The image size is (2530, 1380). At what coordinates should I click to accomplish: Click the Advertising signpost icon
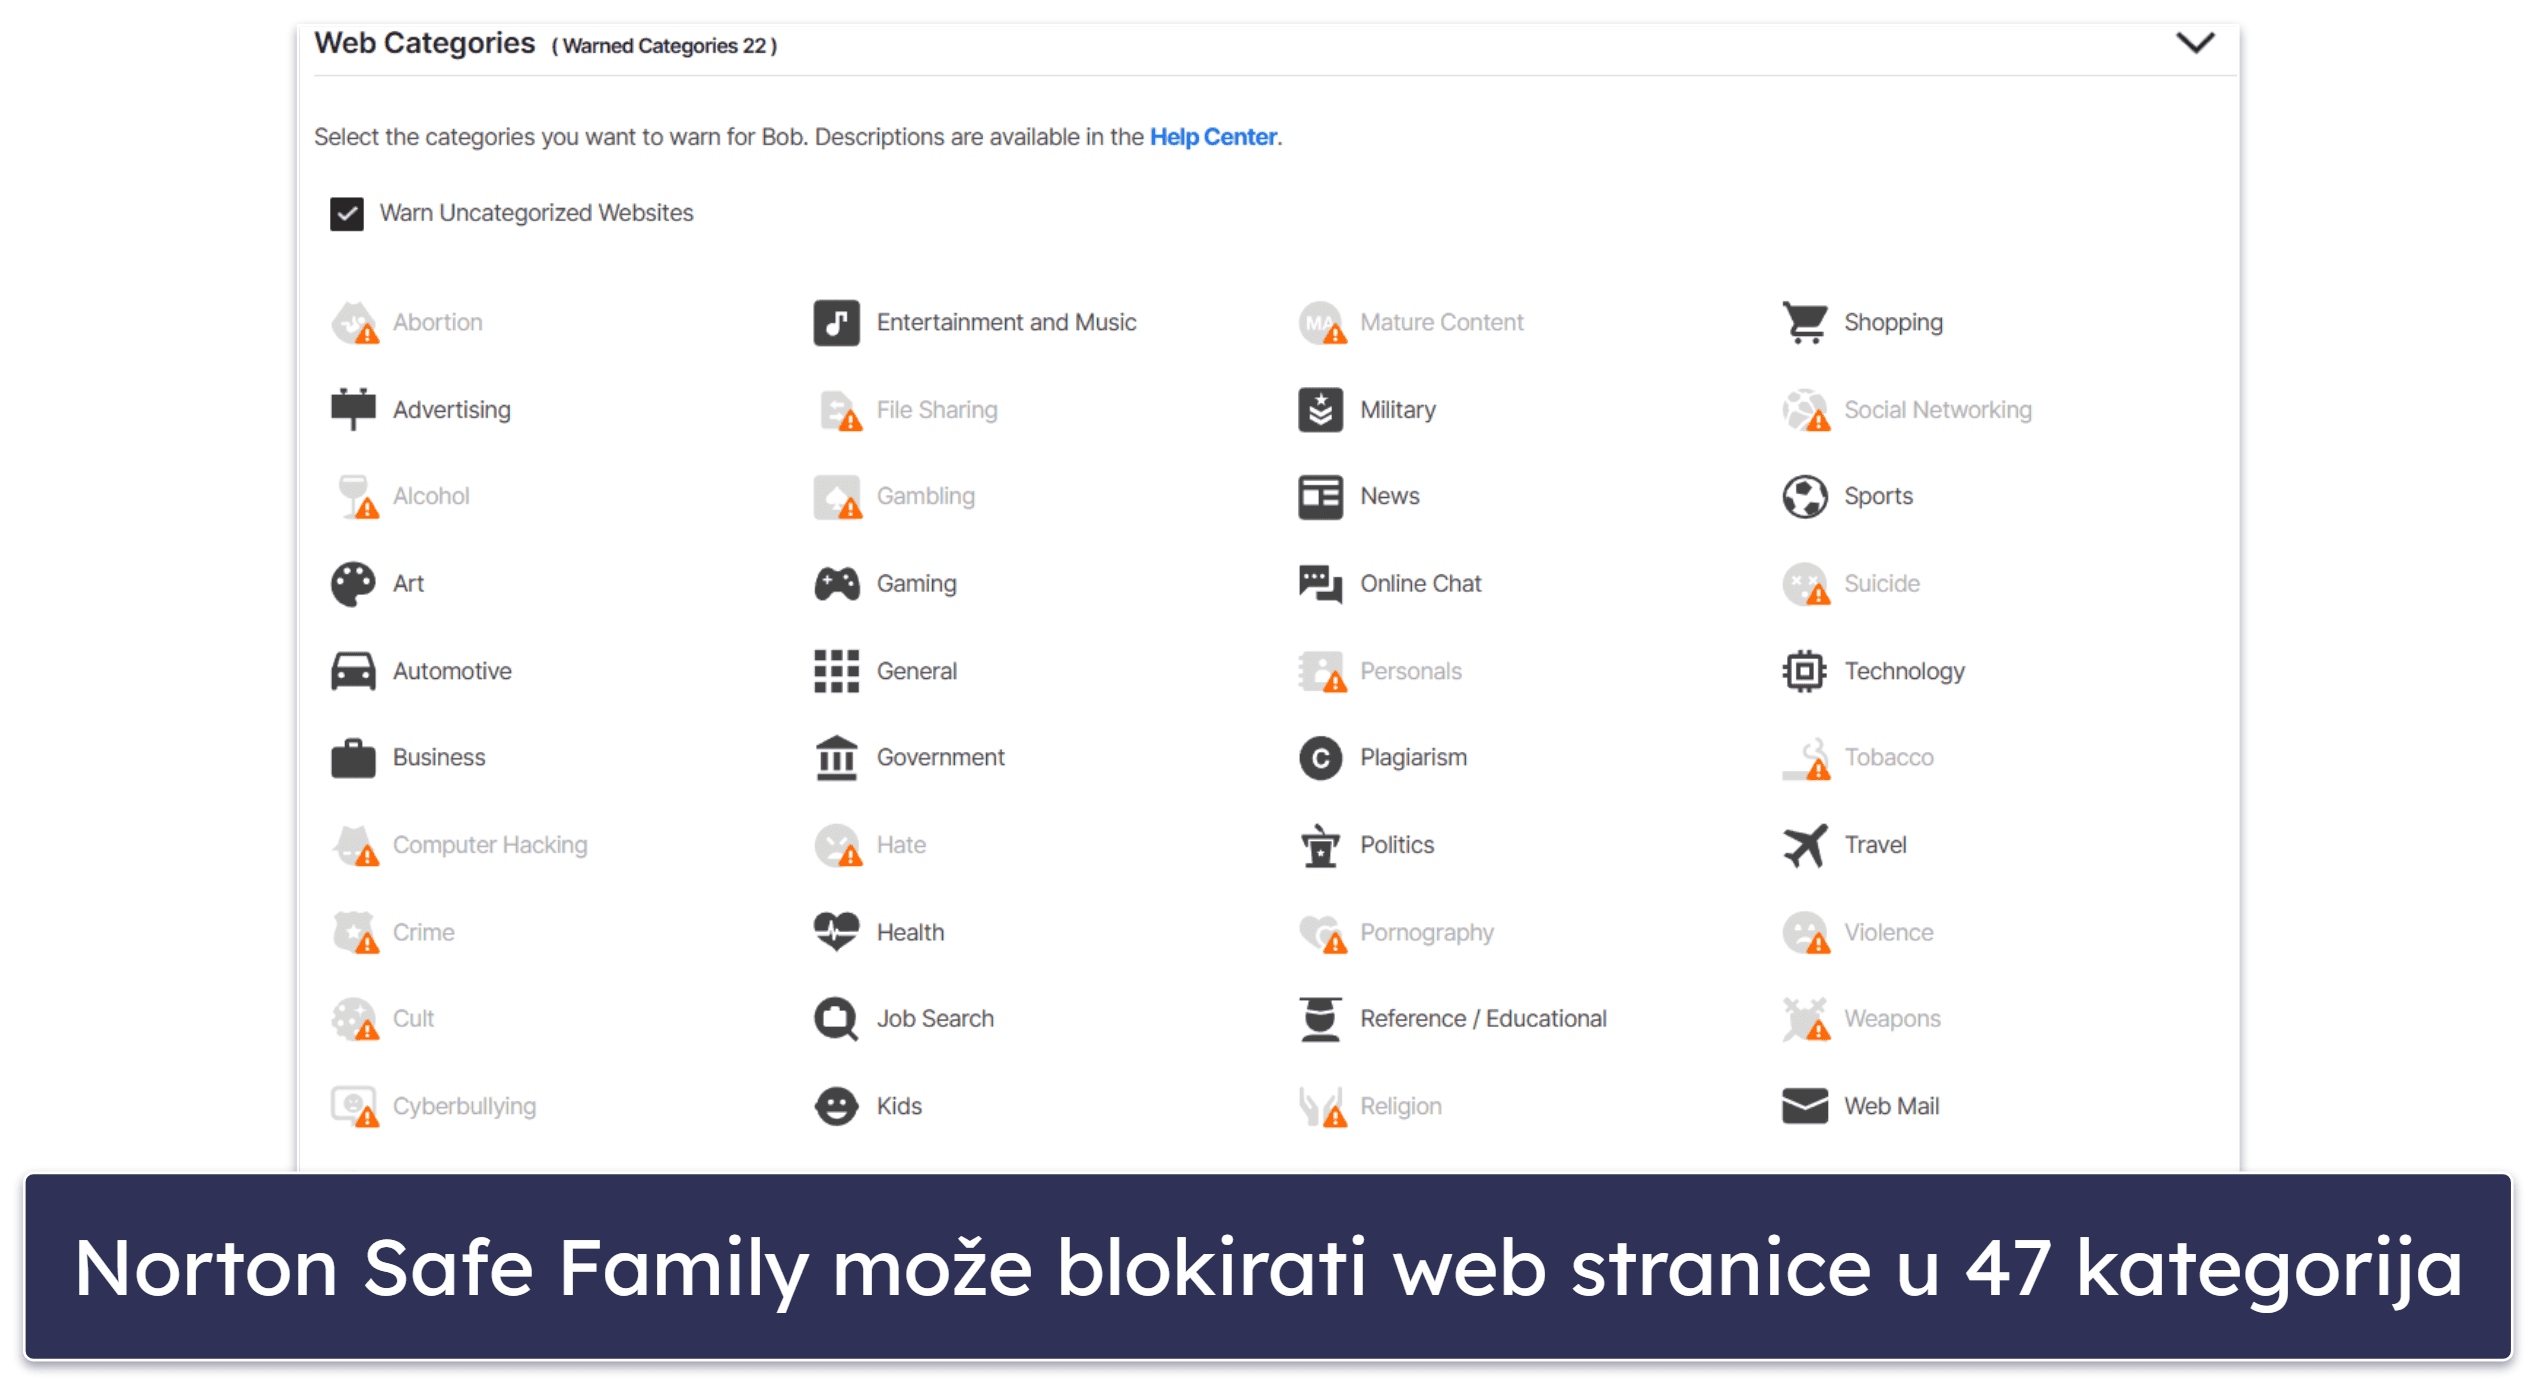pyautogui.click(x=353, y=409)
